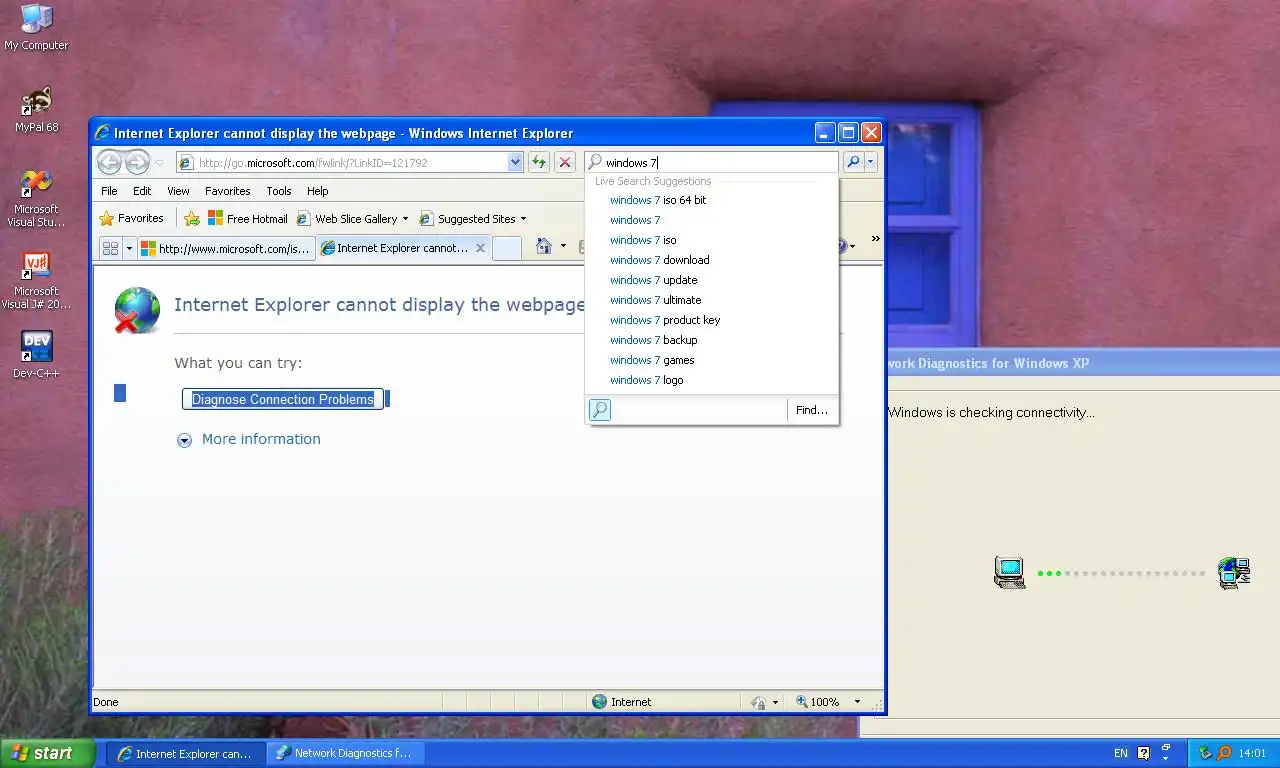The height and width of the screenshot is (768, 1280).
Task: Open the recent pages dropdown beside Forward
Action: (x=159, y=163)
